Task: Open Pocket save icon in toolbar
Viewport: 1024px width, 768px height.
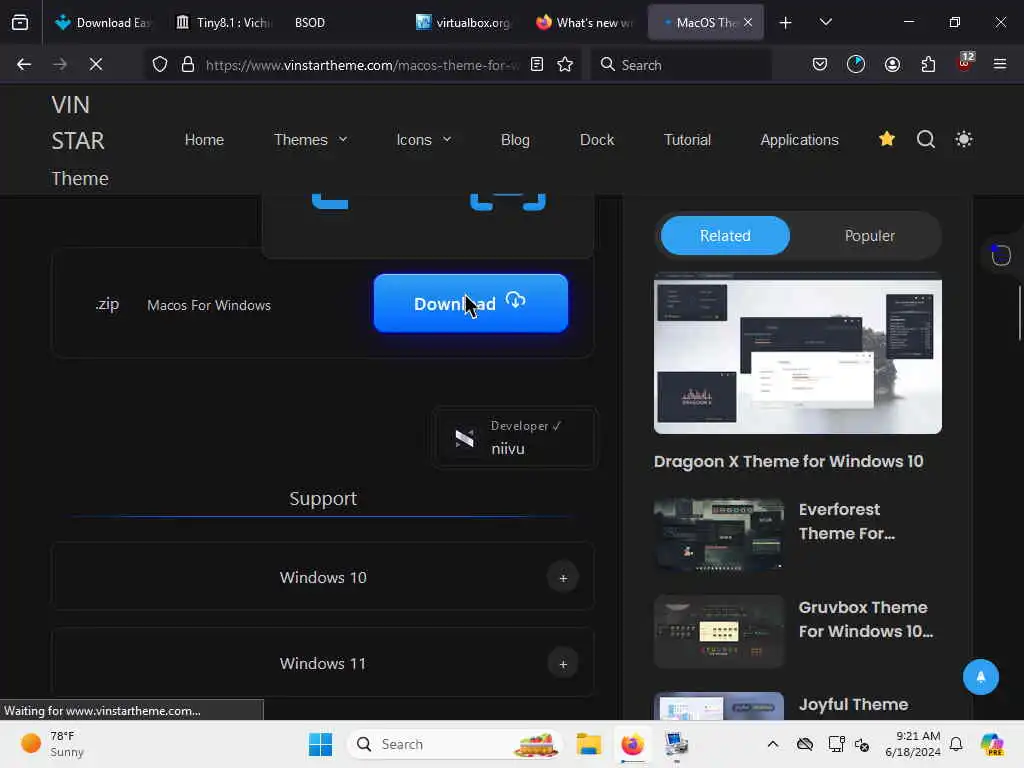Action: (820, 64)
